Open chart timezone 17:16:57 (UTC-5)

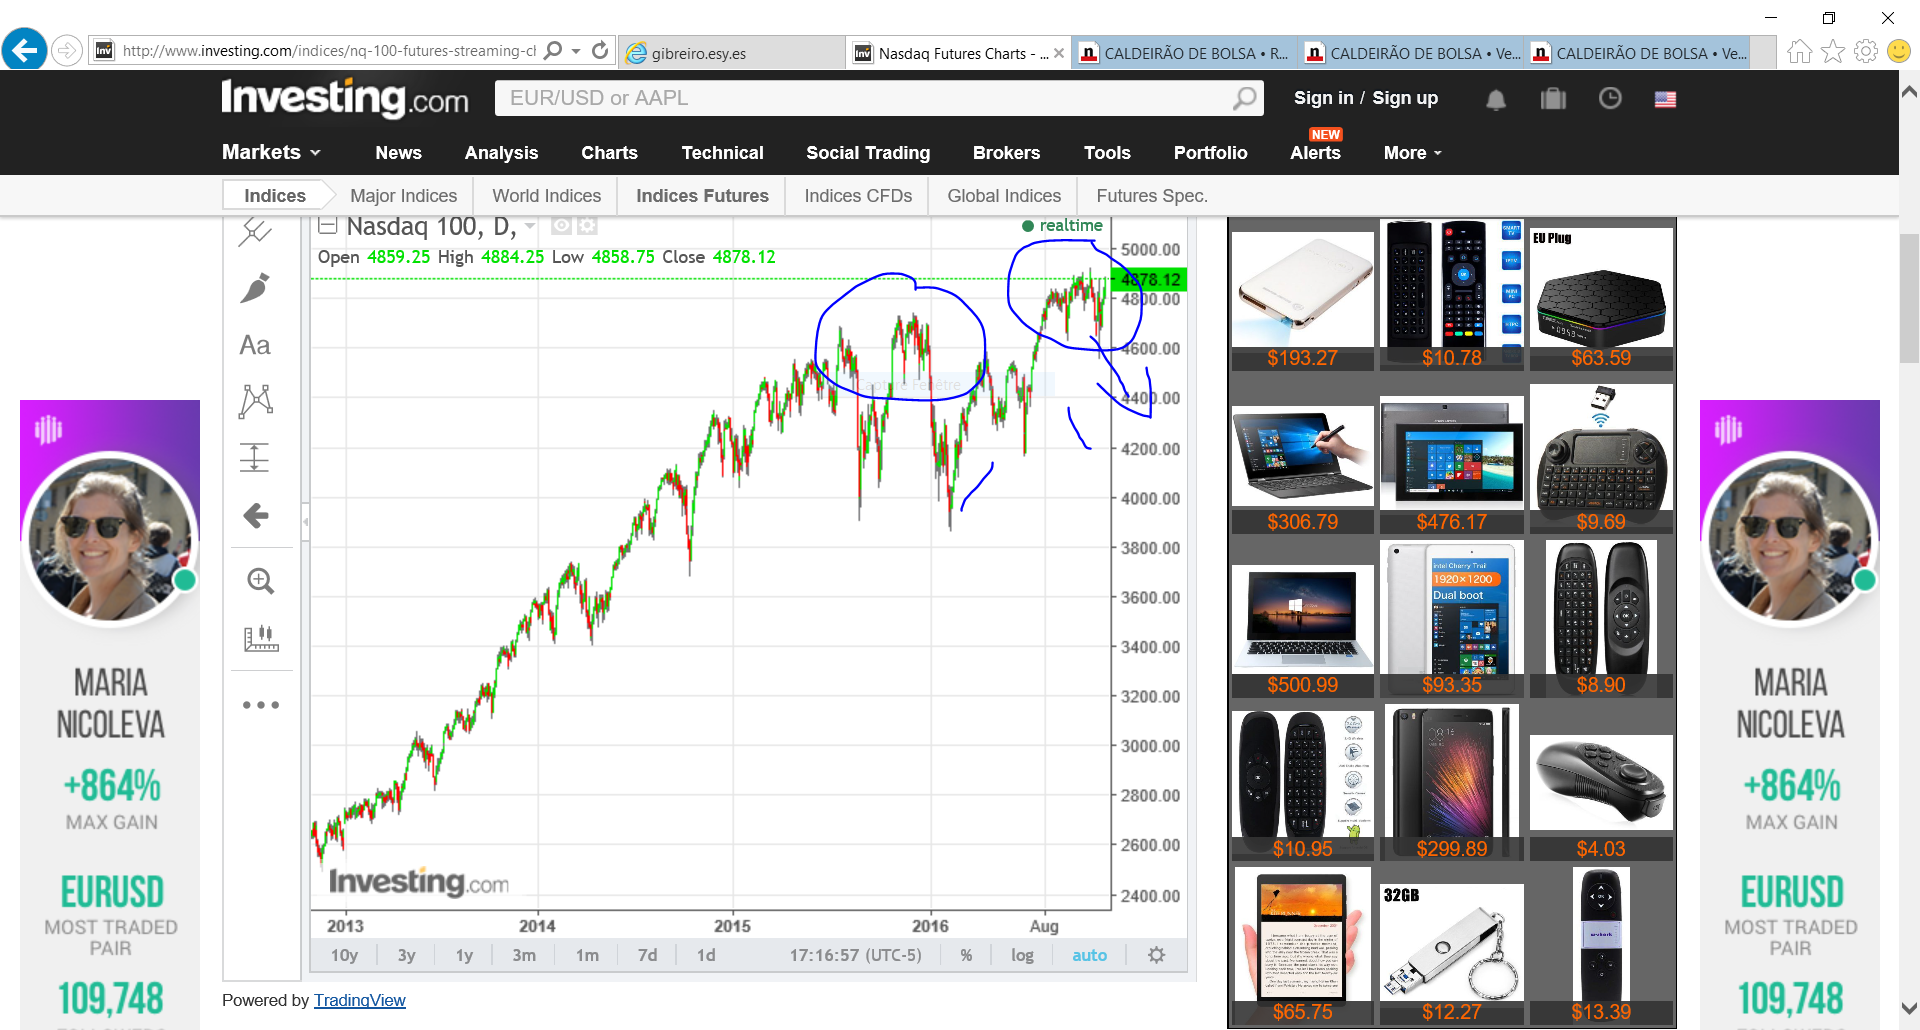[855, 955]
